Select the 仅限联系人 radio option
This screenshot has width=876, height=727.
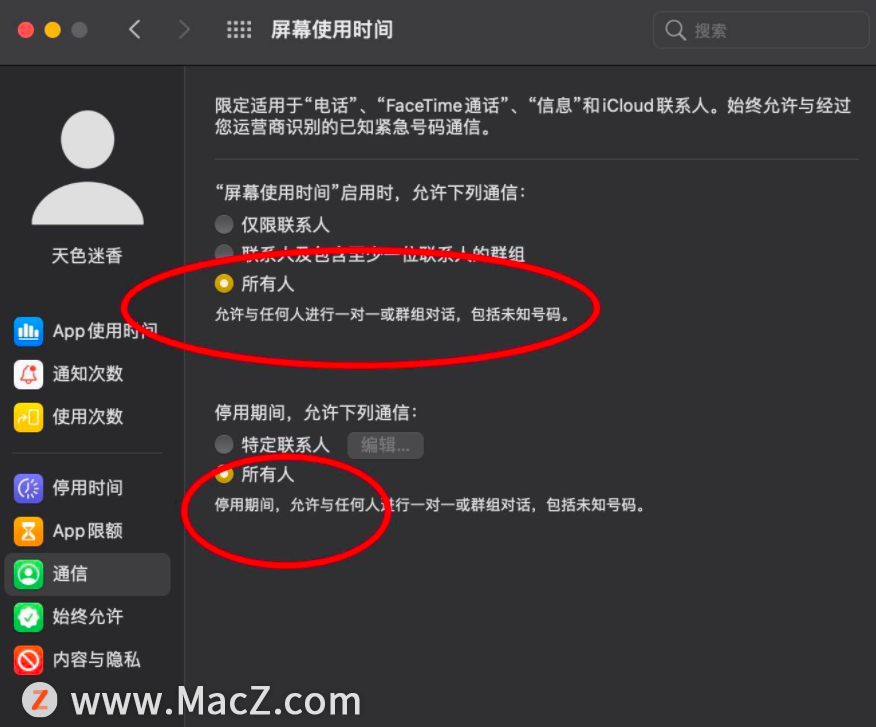pyautogui.click(x=224, y=225)
